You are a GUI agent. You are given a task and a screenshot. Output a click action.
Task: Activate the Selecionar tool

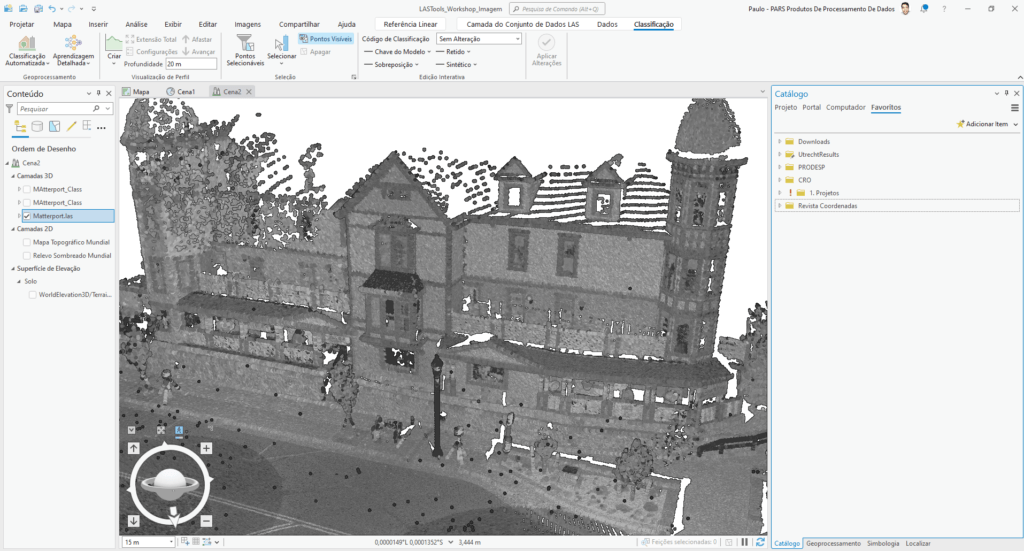pyautogui.click(x=281, y=43)
